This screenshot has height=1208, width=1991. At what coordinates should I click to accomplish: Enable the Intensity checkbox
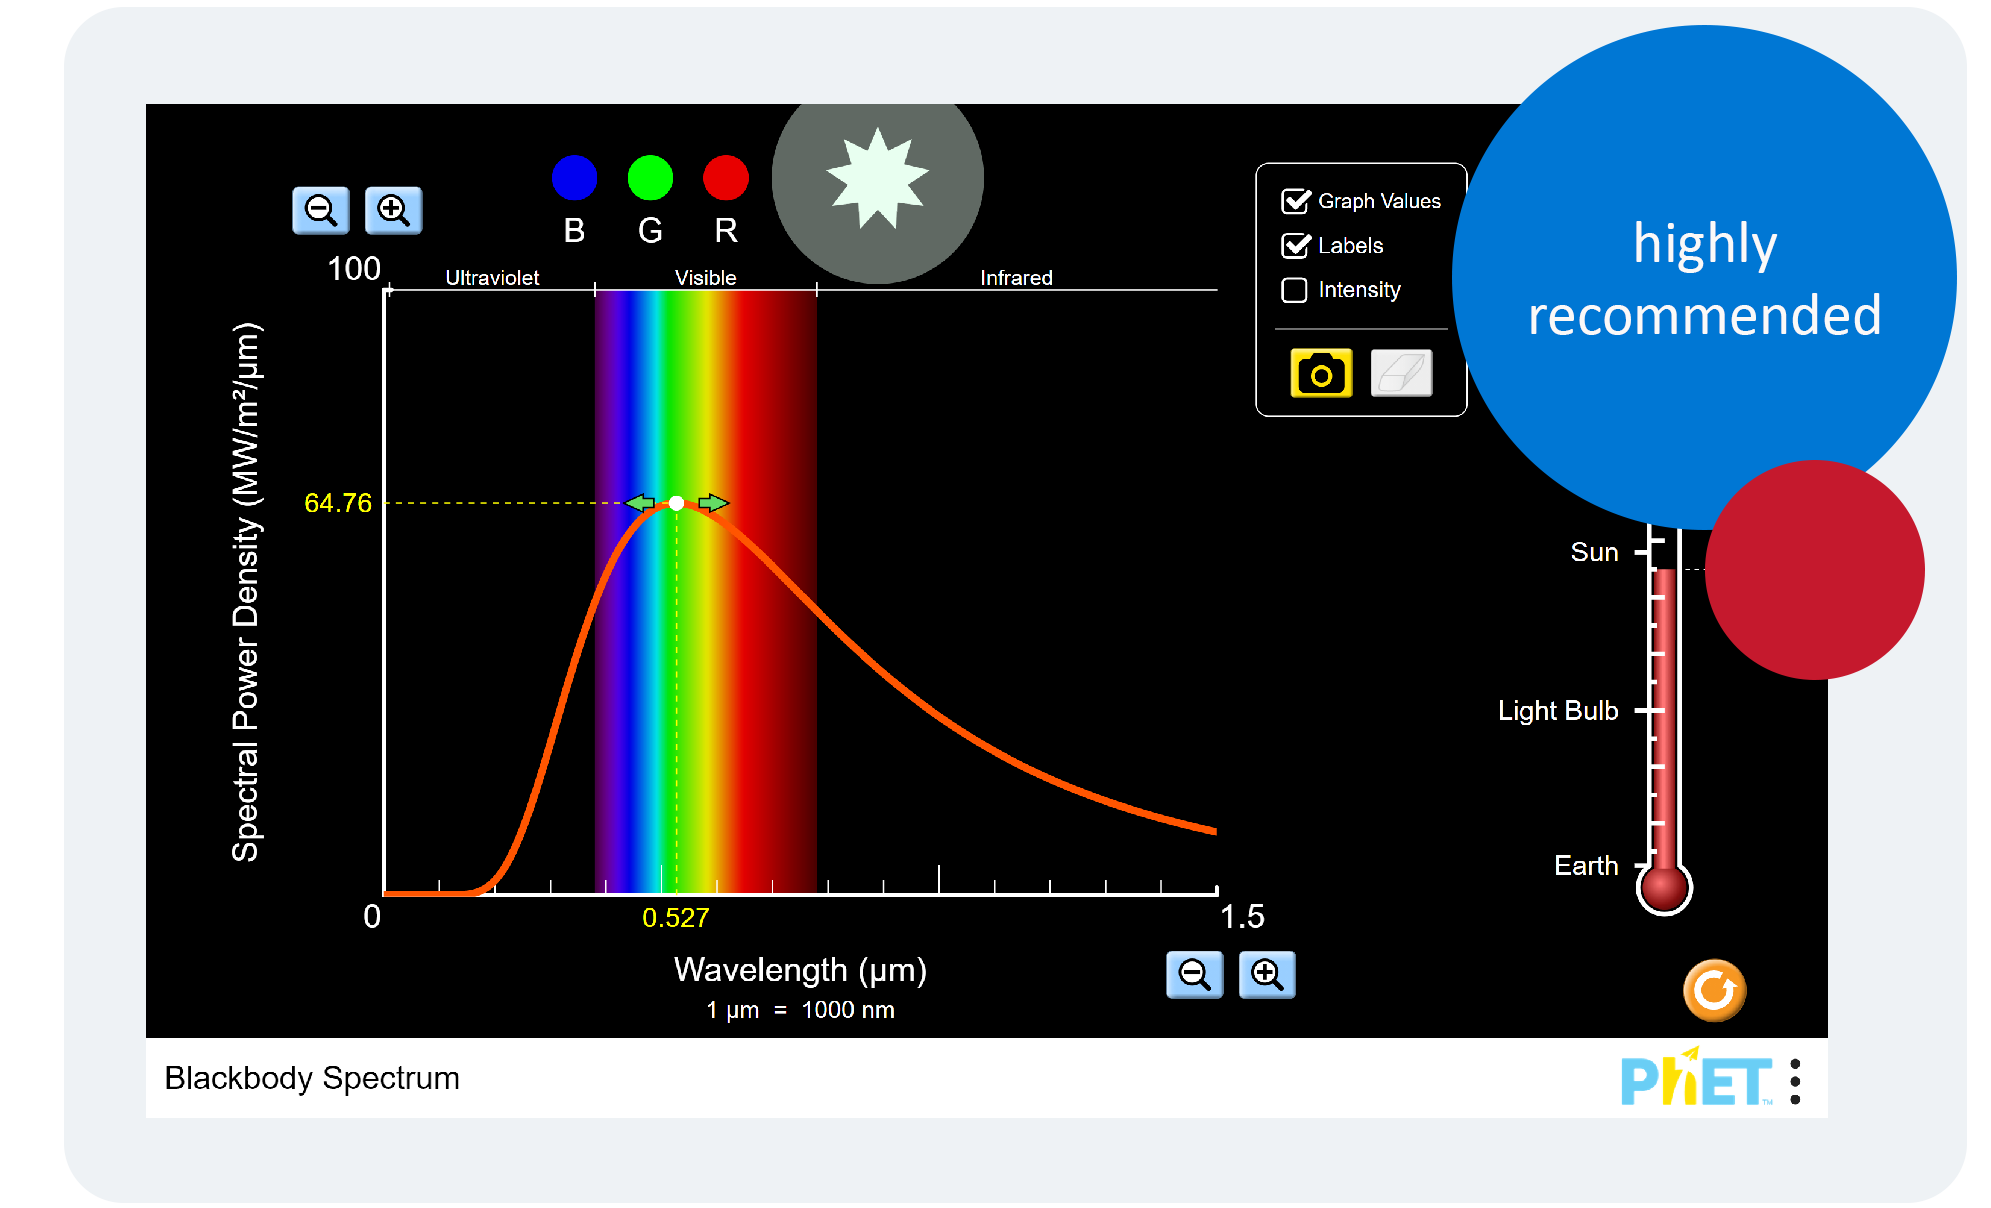tap(1294, 290)
